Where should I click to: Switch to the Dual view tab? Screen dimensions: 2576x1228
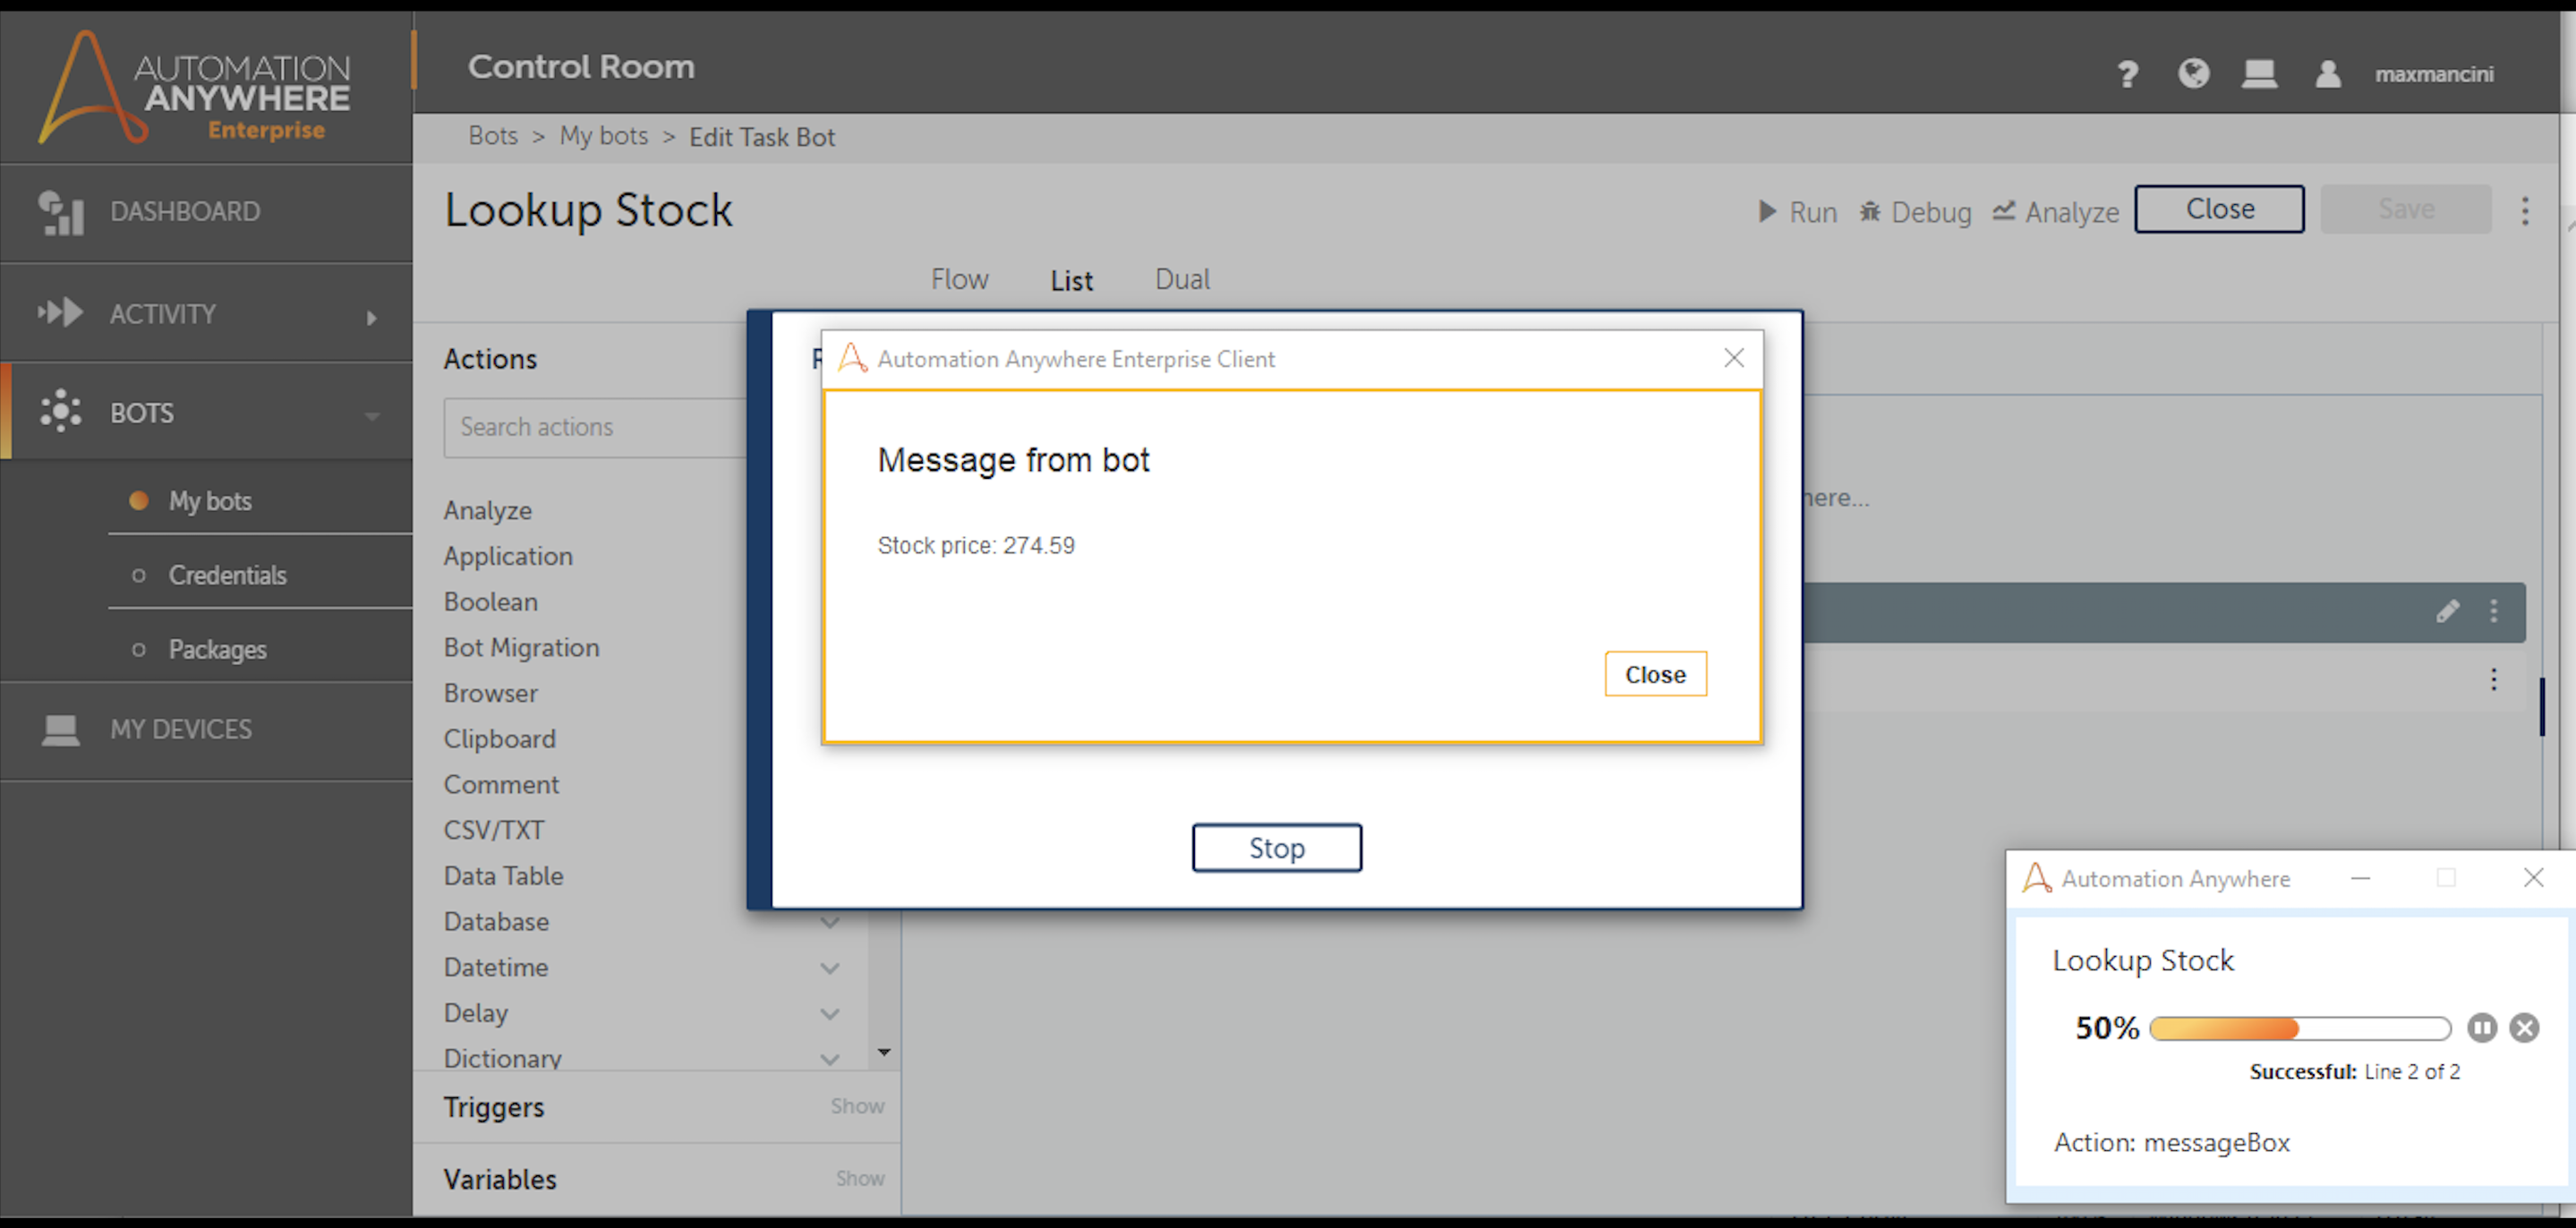click(1182, 279)
